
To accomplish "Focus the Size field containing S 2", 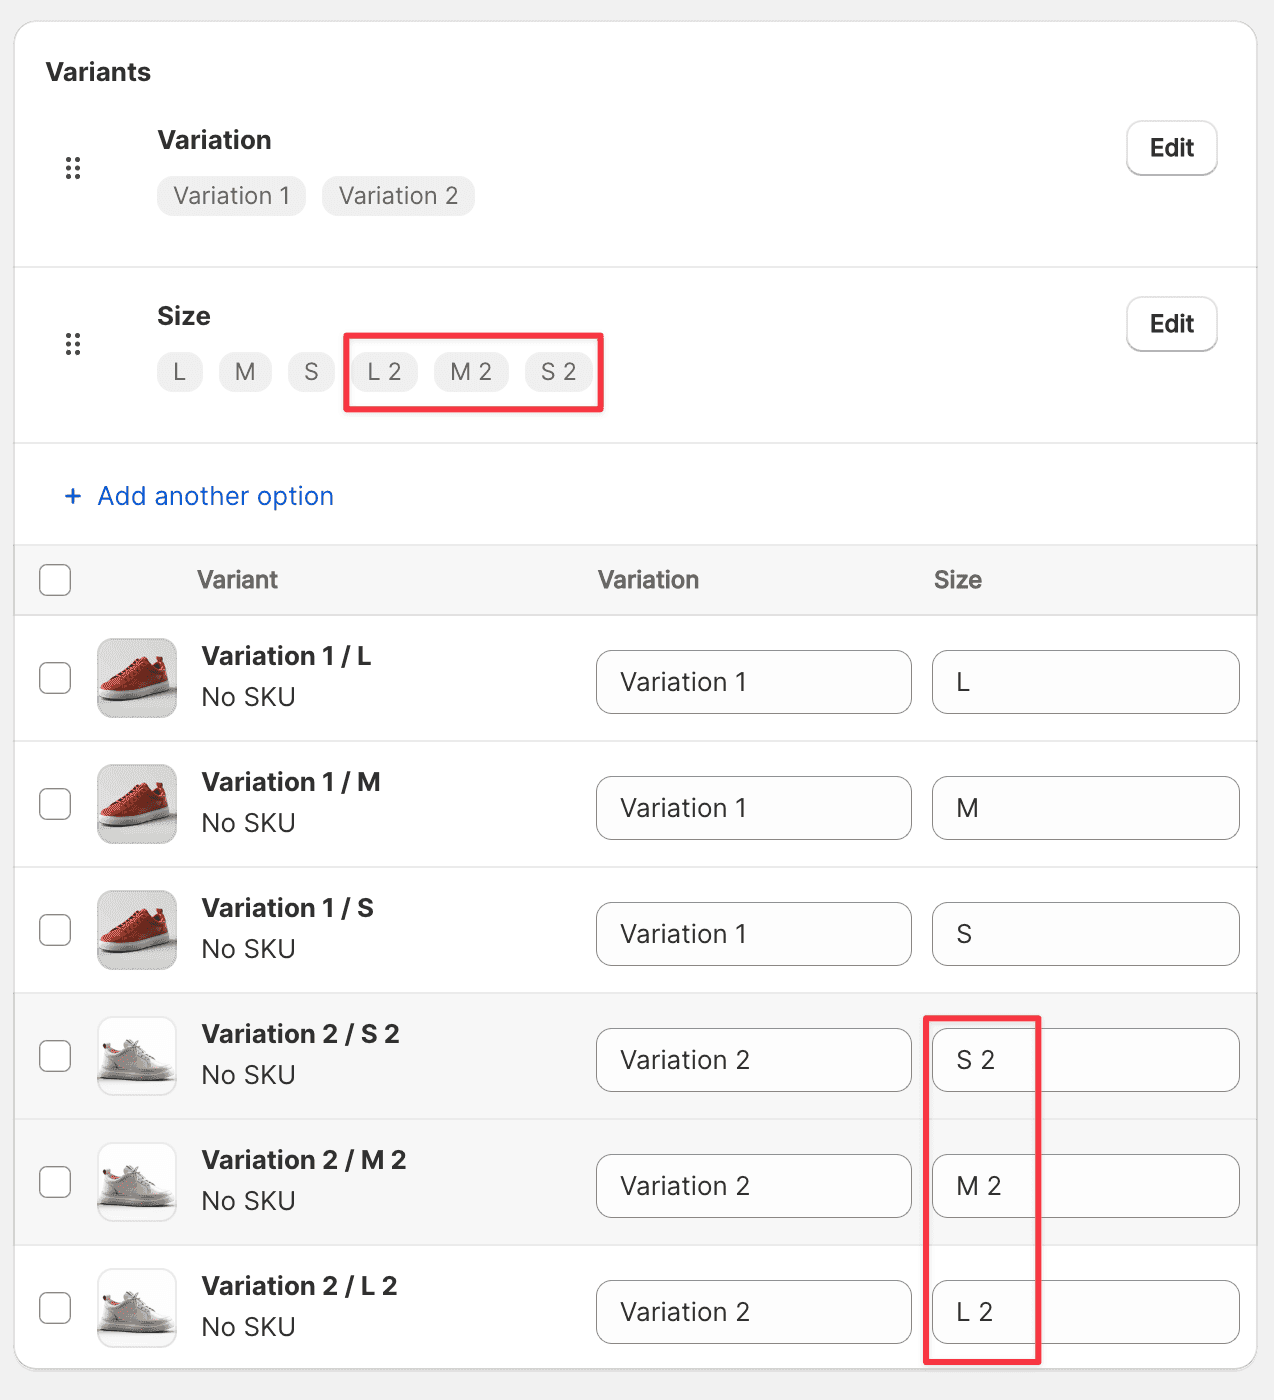I will click(1085, 1060).
